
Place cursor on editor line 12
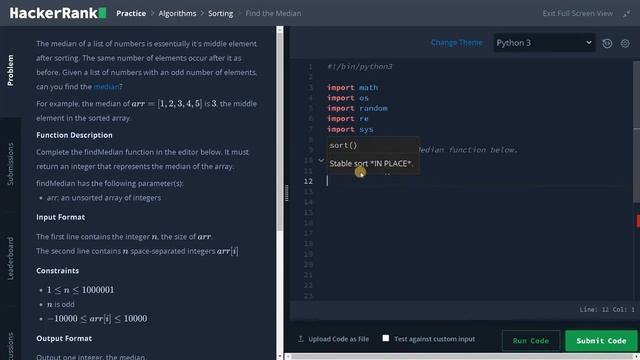pyautogui.click(x=478, y=181)
